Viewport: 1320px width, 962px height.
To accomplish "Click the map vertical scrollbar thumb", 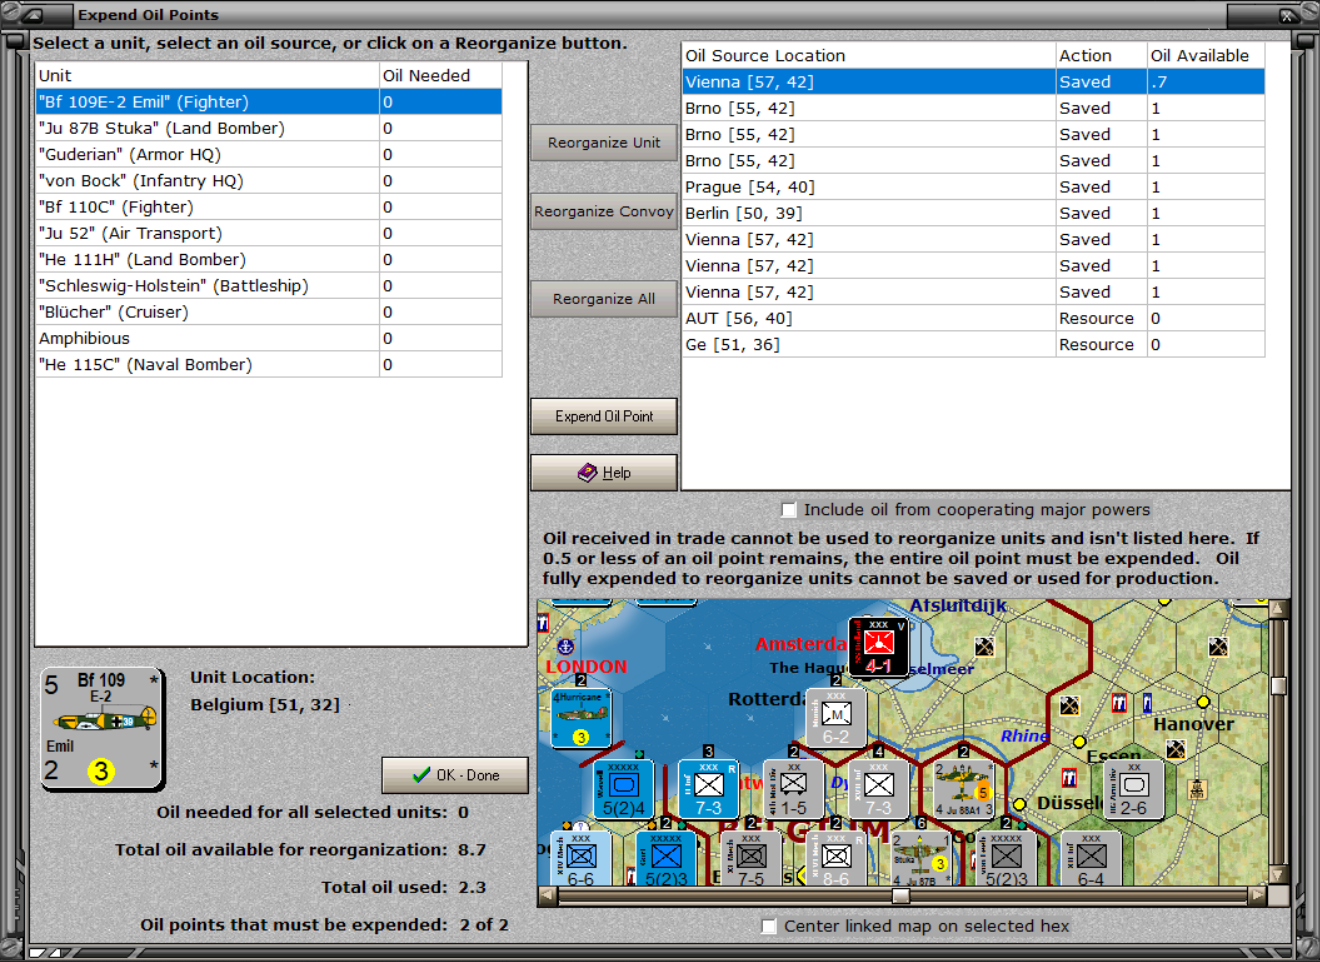I will (1278, 685).
